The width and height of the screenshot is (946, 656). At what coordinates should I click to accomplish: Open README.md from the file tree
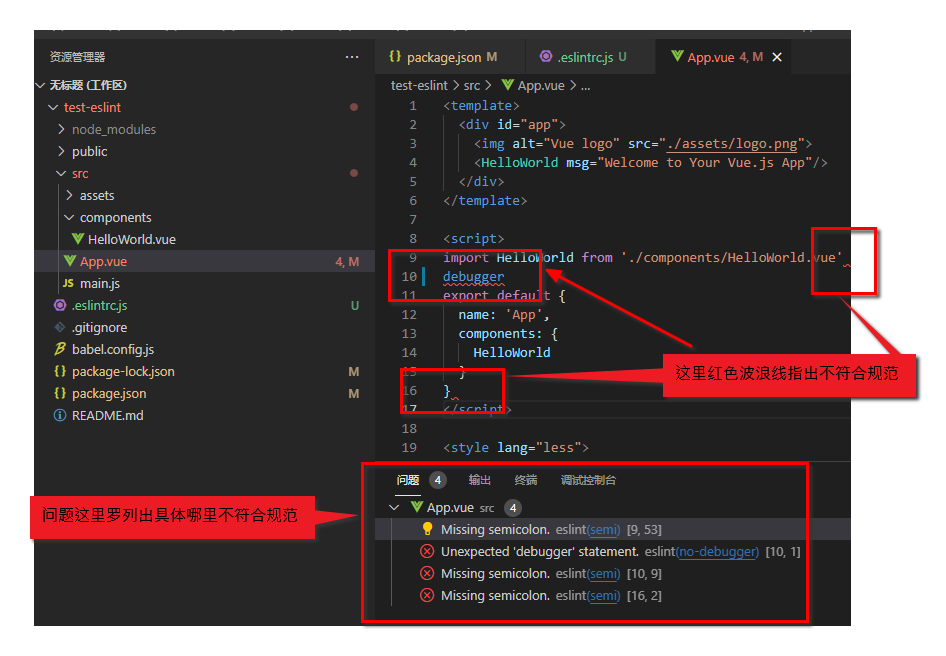(x=107, y=415)
